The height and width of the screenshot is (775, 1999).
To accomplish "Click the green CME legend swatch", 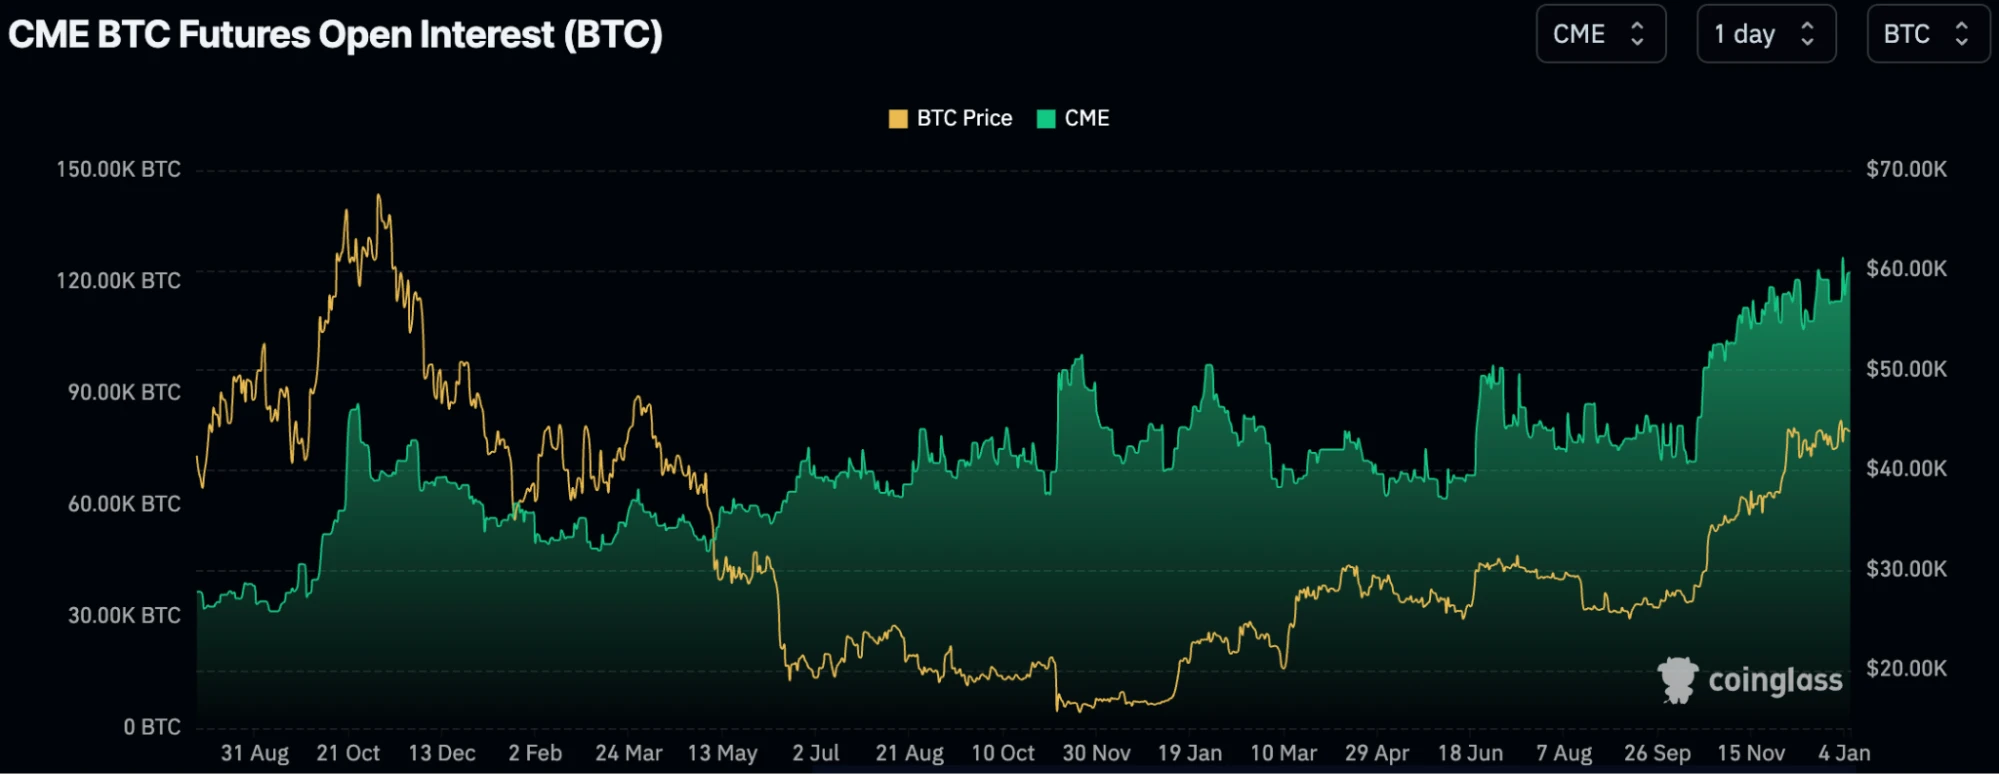I will [1046, 119].
